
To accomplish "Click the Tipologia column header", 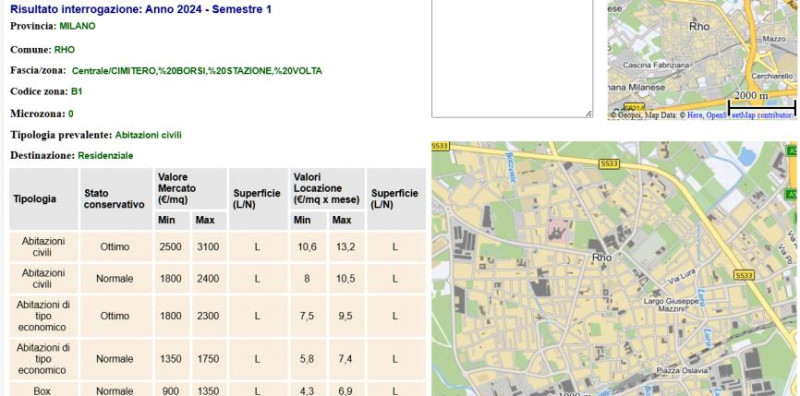I will (43, 199).
